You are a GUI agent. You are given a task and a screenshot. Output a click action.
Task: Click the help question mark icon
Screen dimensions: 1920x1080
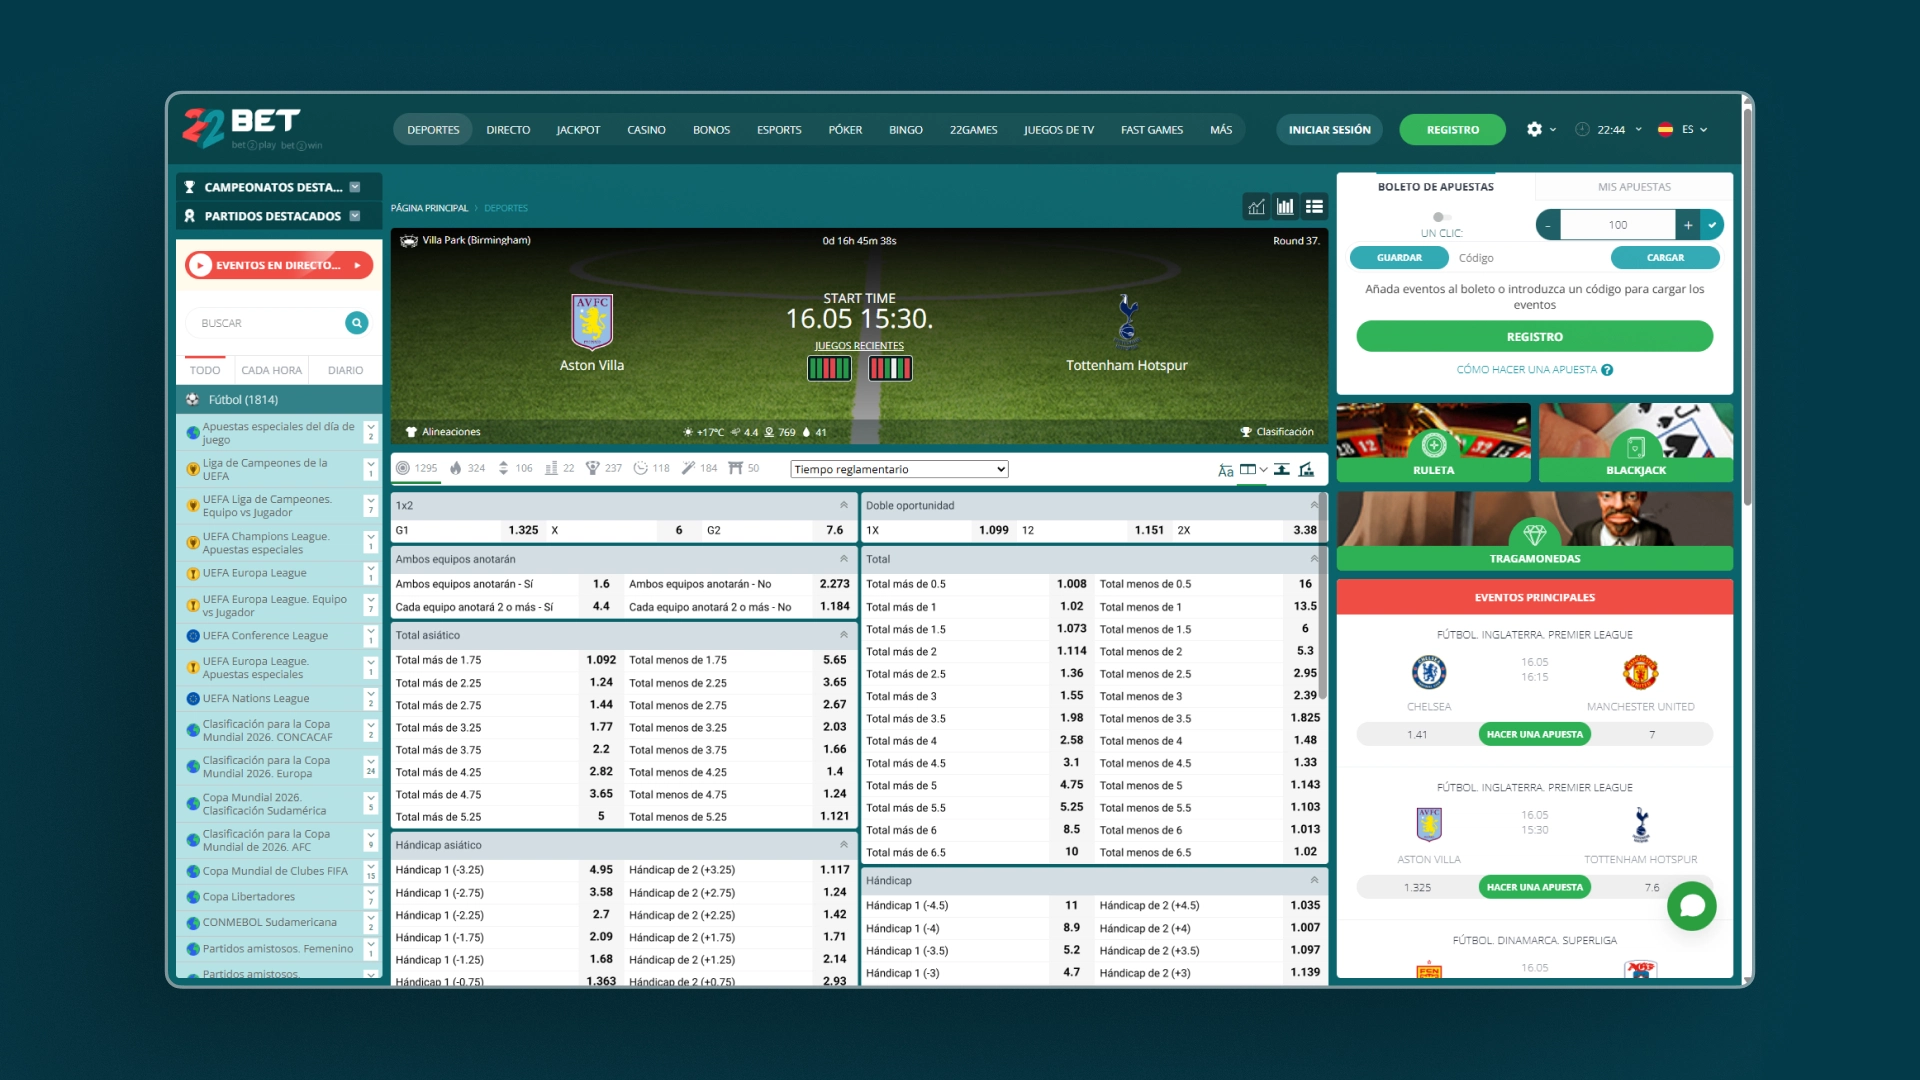(x=1607, y=370)
